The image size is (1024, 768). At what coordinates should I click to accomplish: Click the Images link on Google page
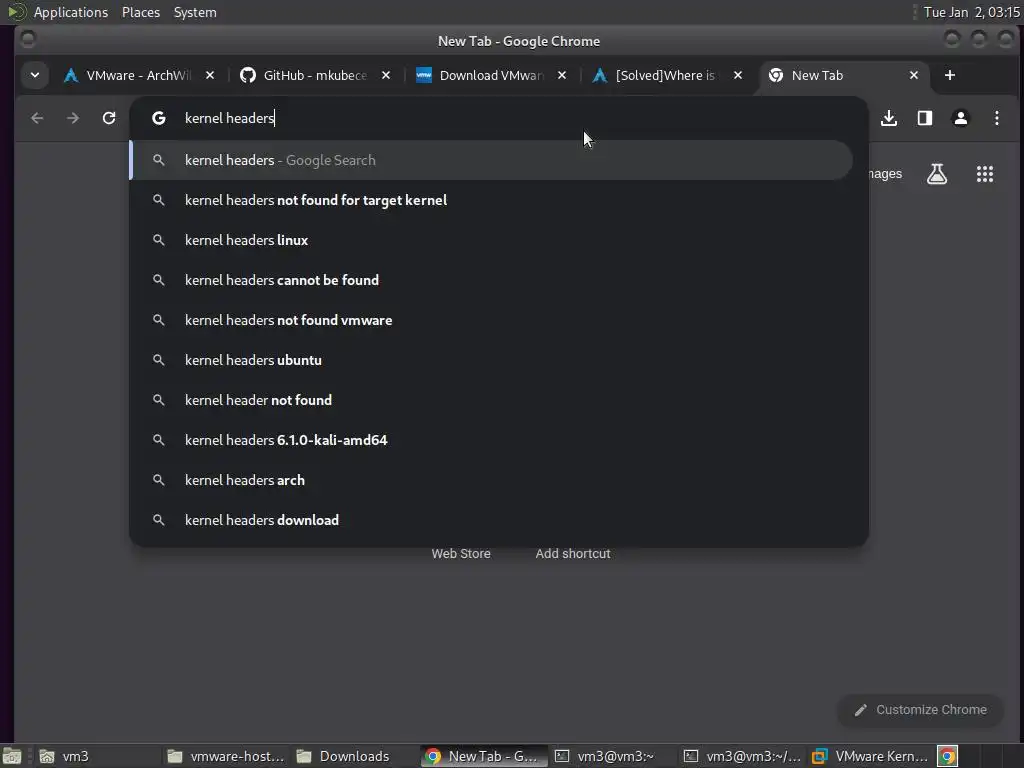[886, 174]
